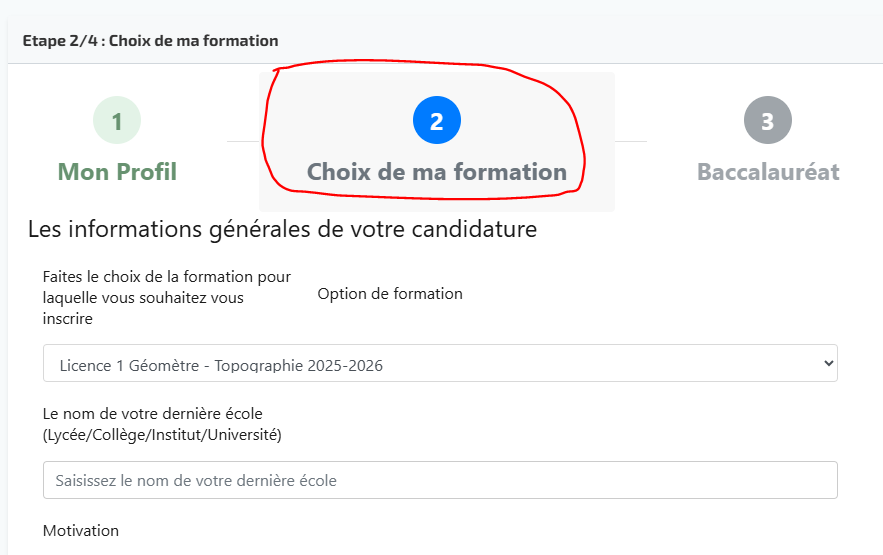Open the formation selection dropdown
The height and width of the screenshot is (555, 883).
(x=440, y=364)
